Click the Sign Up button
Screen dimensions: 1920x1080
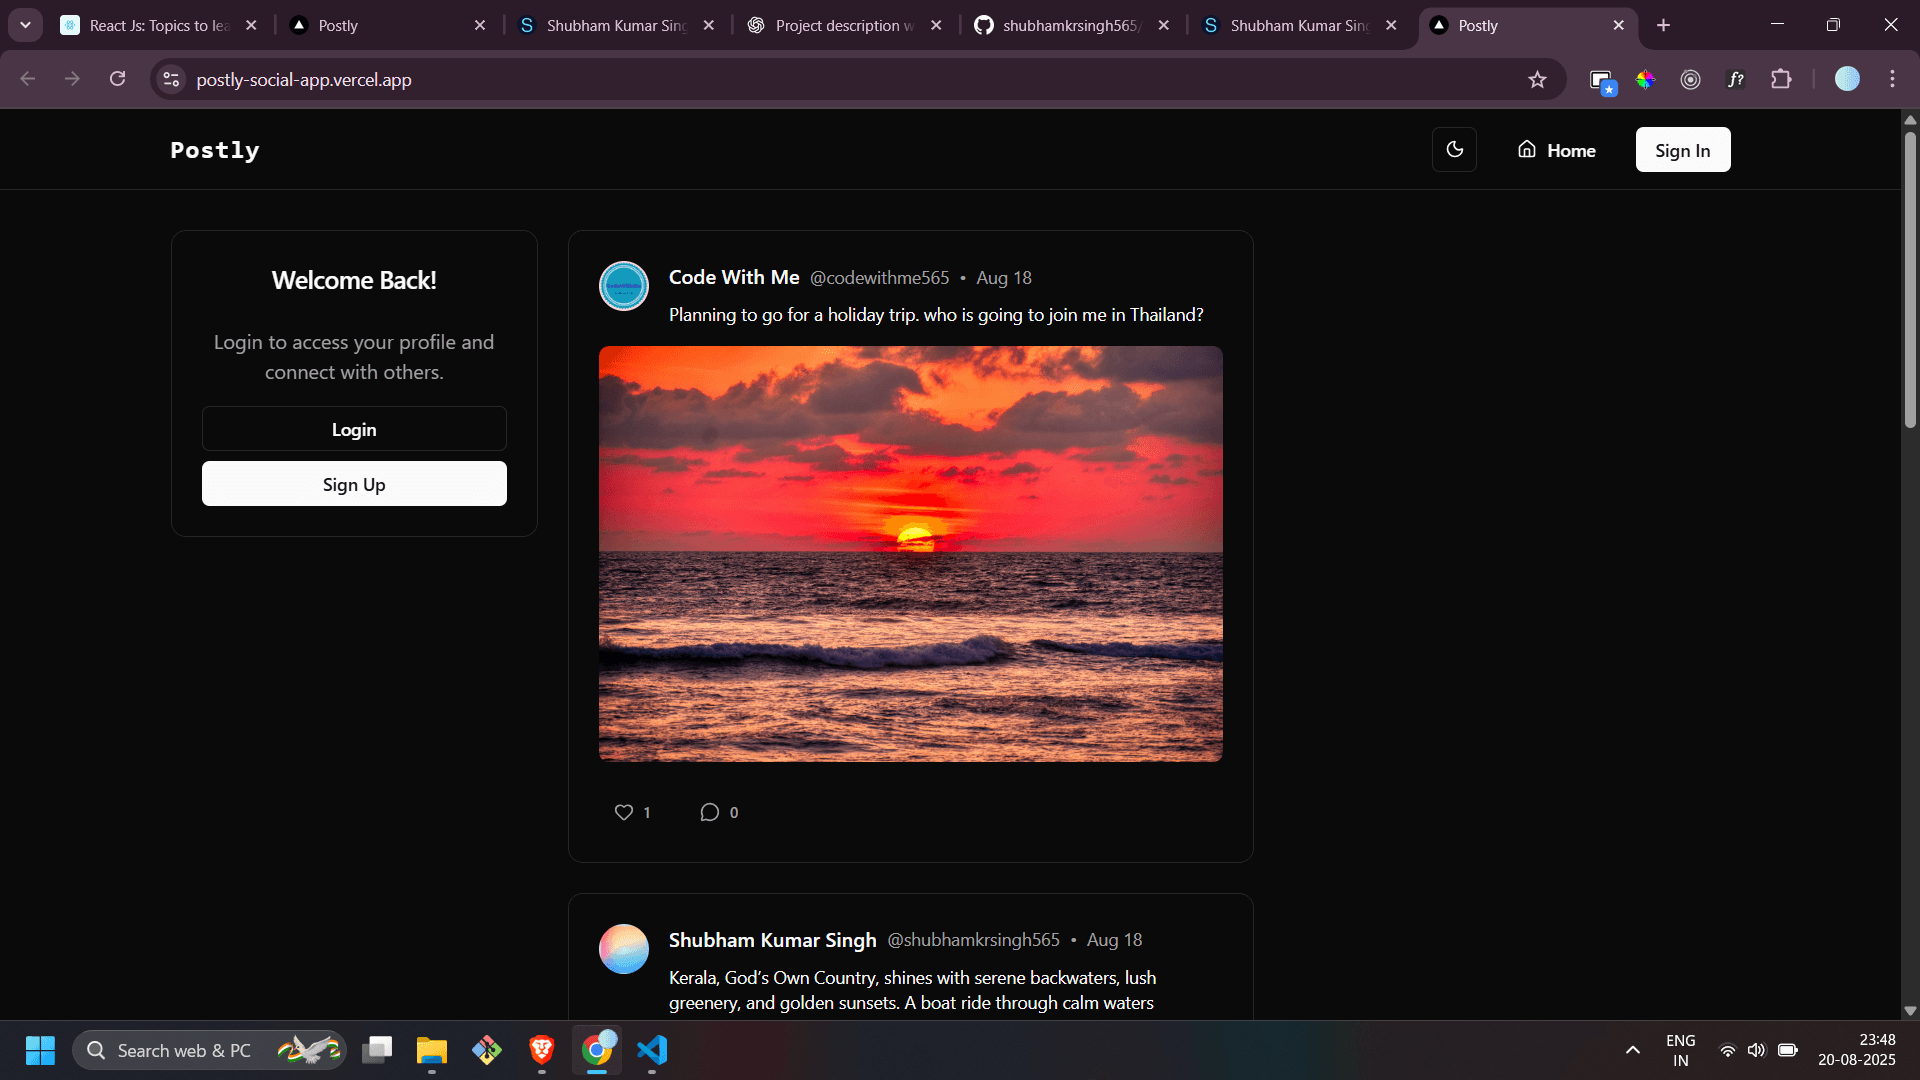[x=353, y=483]
